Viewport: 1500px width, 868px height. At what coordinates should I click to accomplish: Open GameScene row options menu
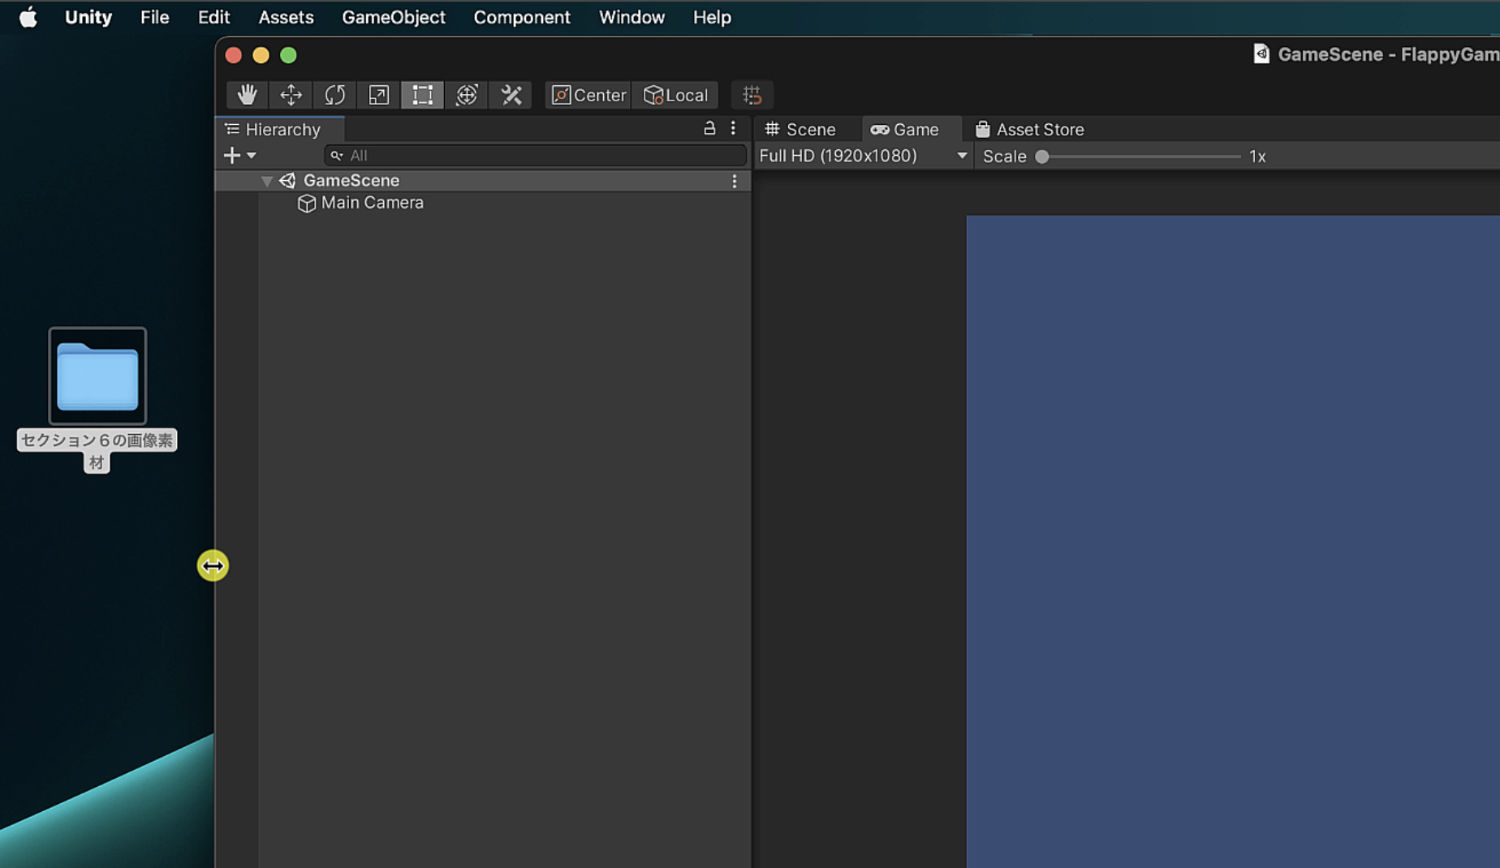[734, 181]
